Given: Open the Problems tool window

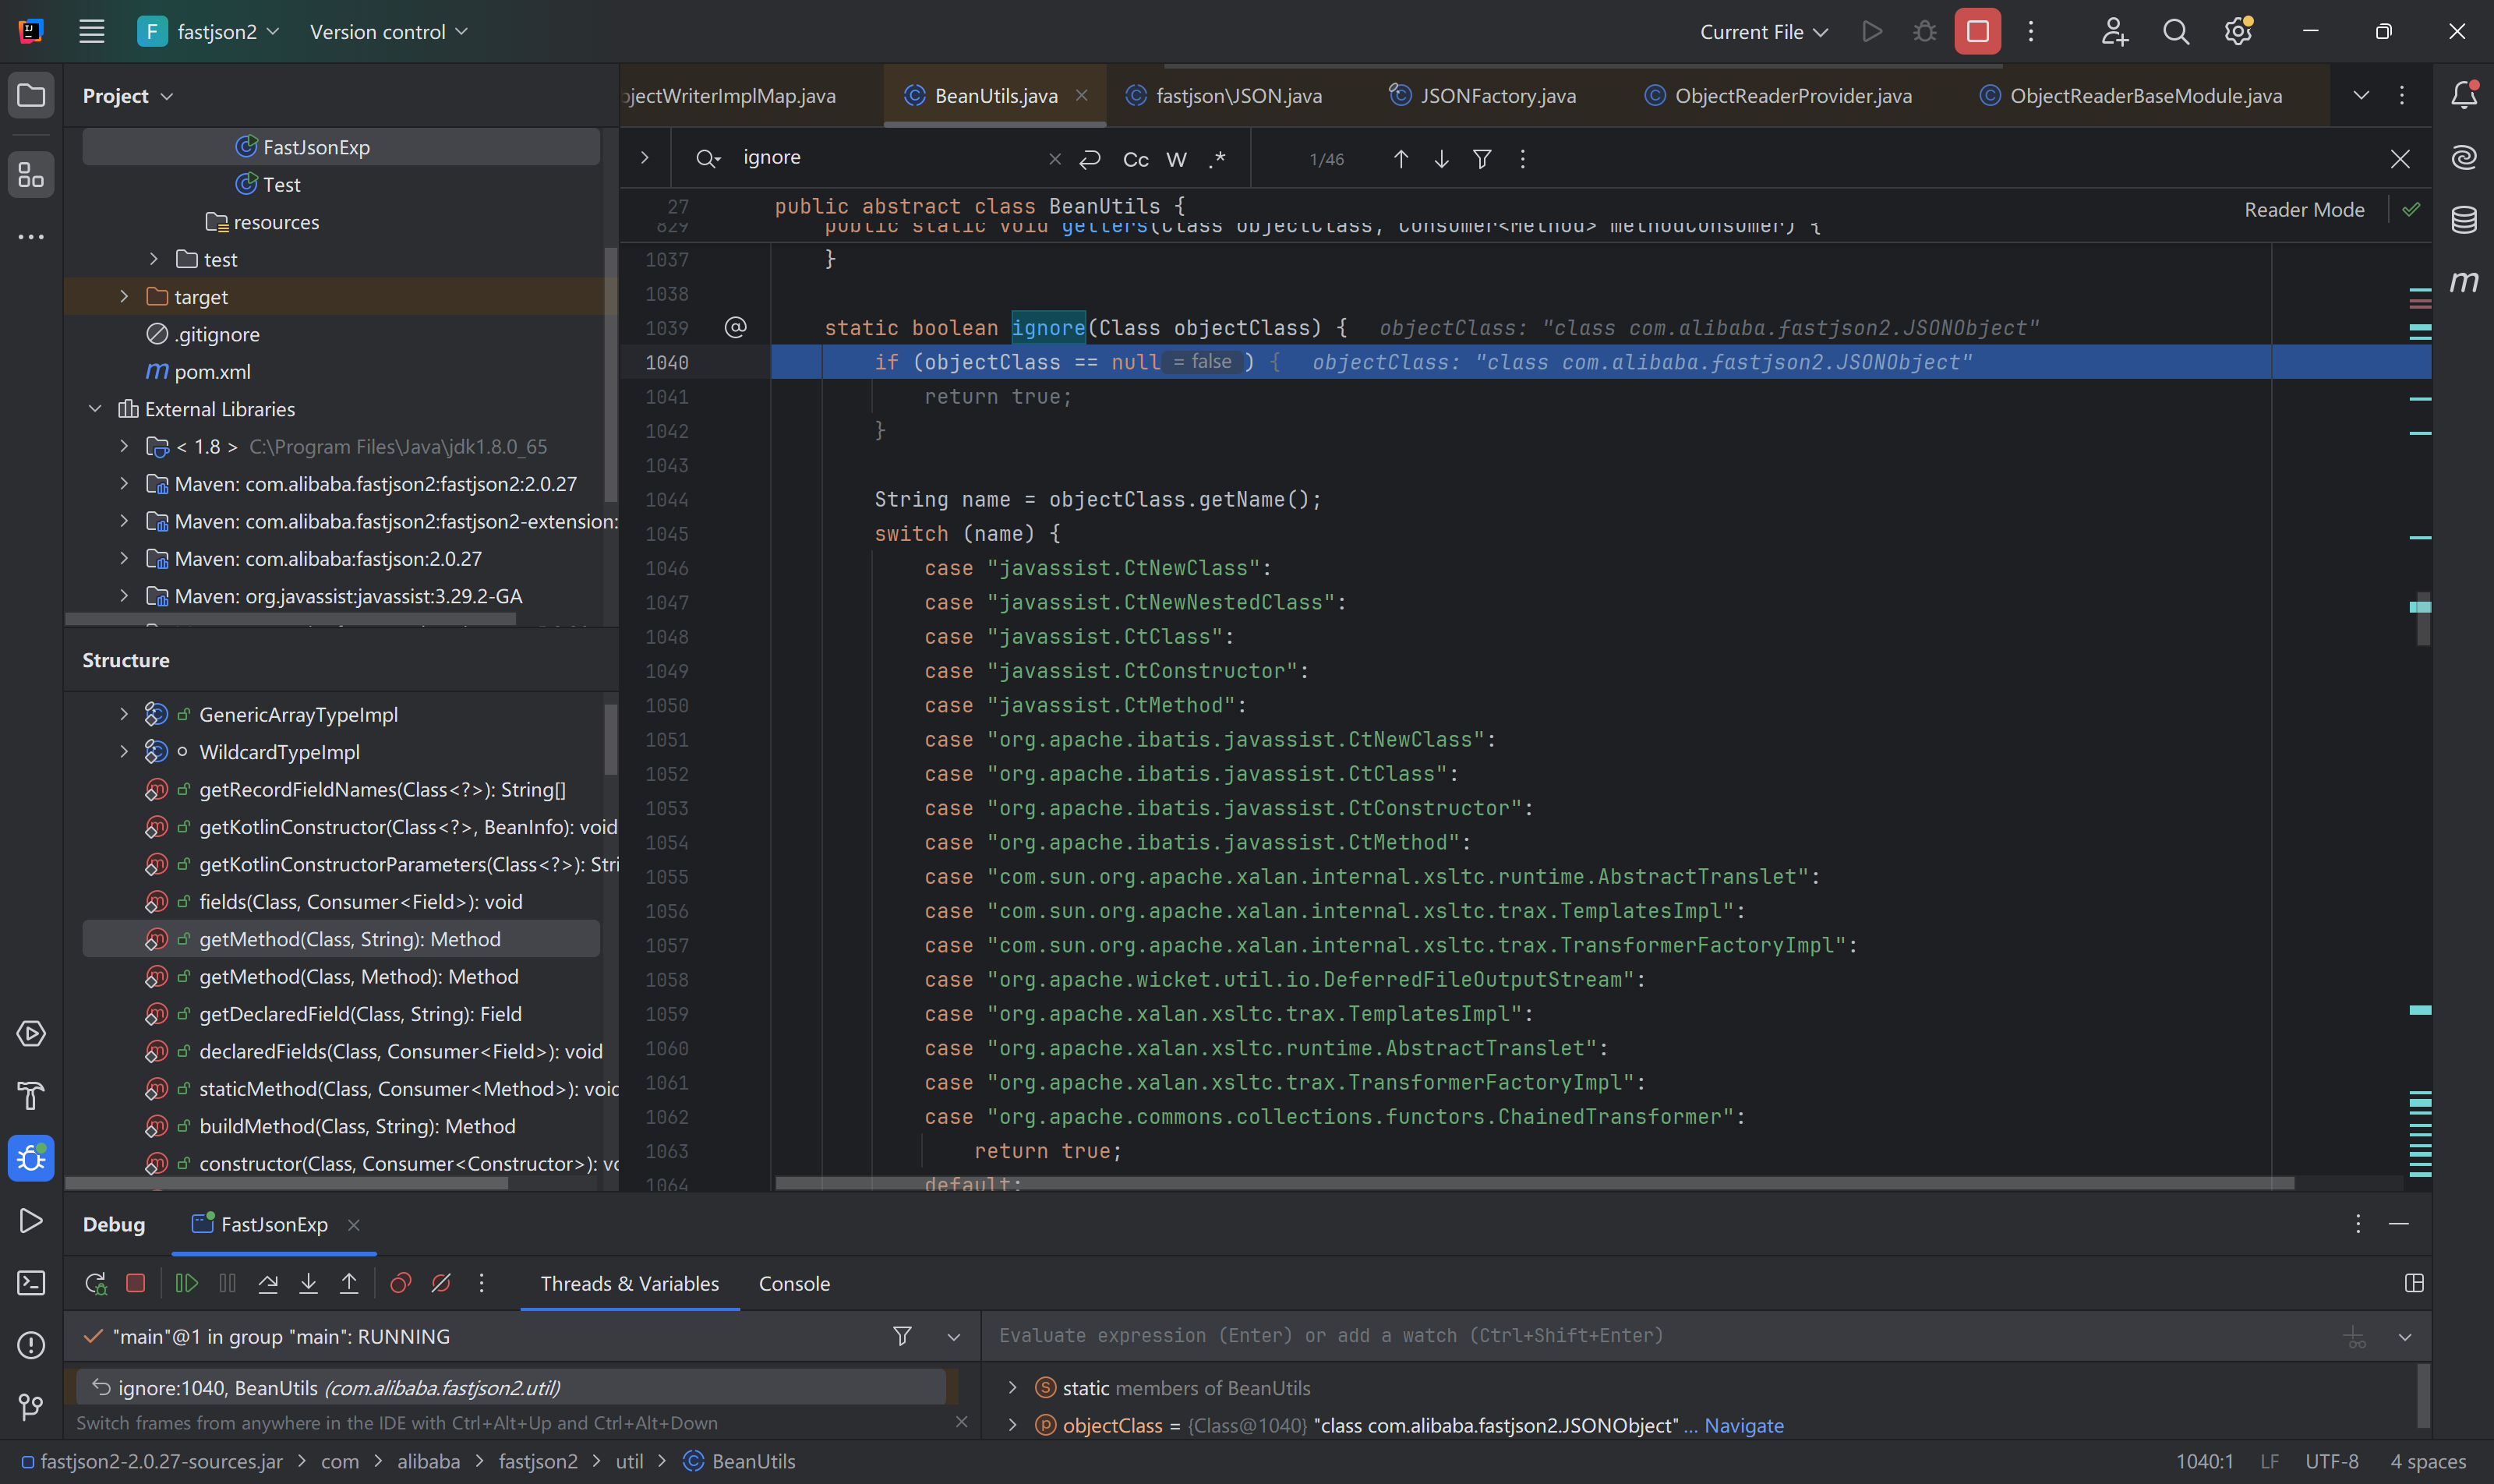Looking at the screenshot, I should coord(31,1345).
